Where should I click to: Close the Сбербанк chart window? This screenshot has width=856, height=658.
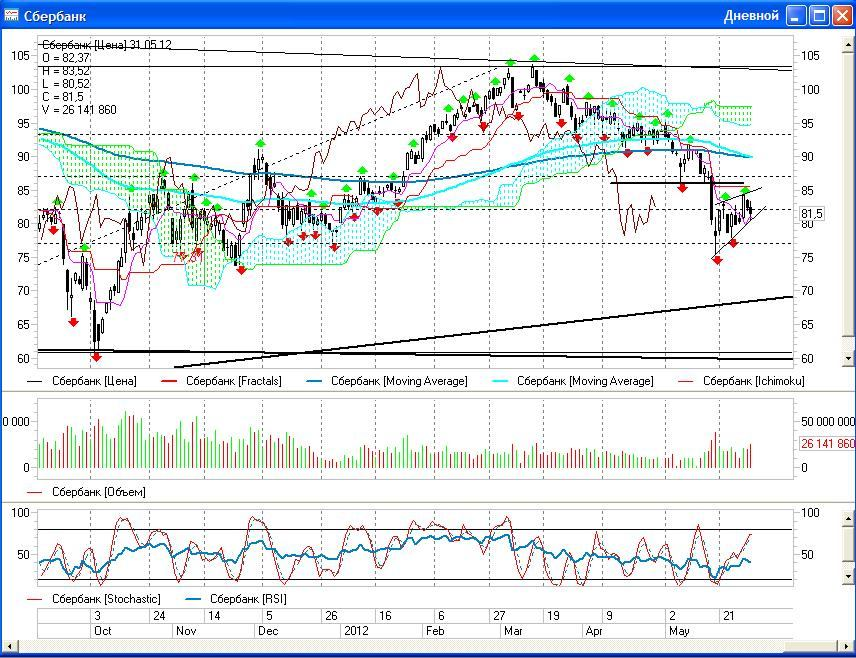(842, 16)
